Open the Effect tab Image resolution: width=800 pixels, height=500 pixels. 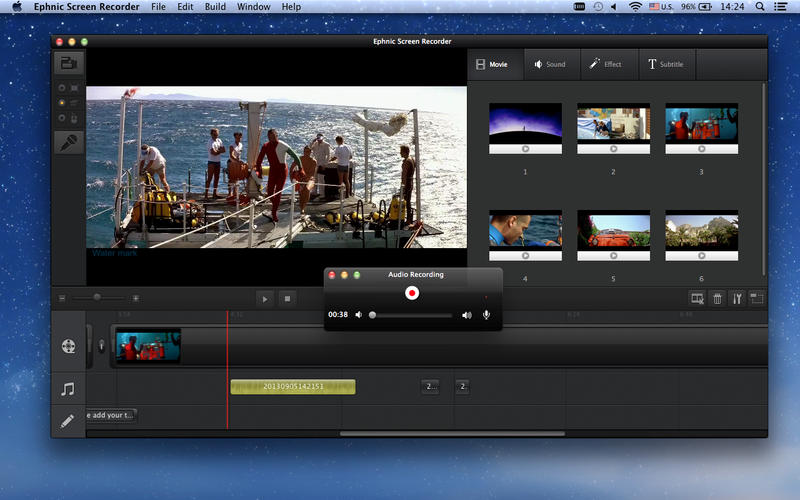[609, 64]
